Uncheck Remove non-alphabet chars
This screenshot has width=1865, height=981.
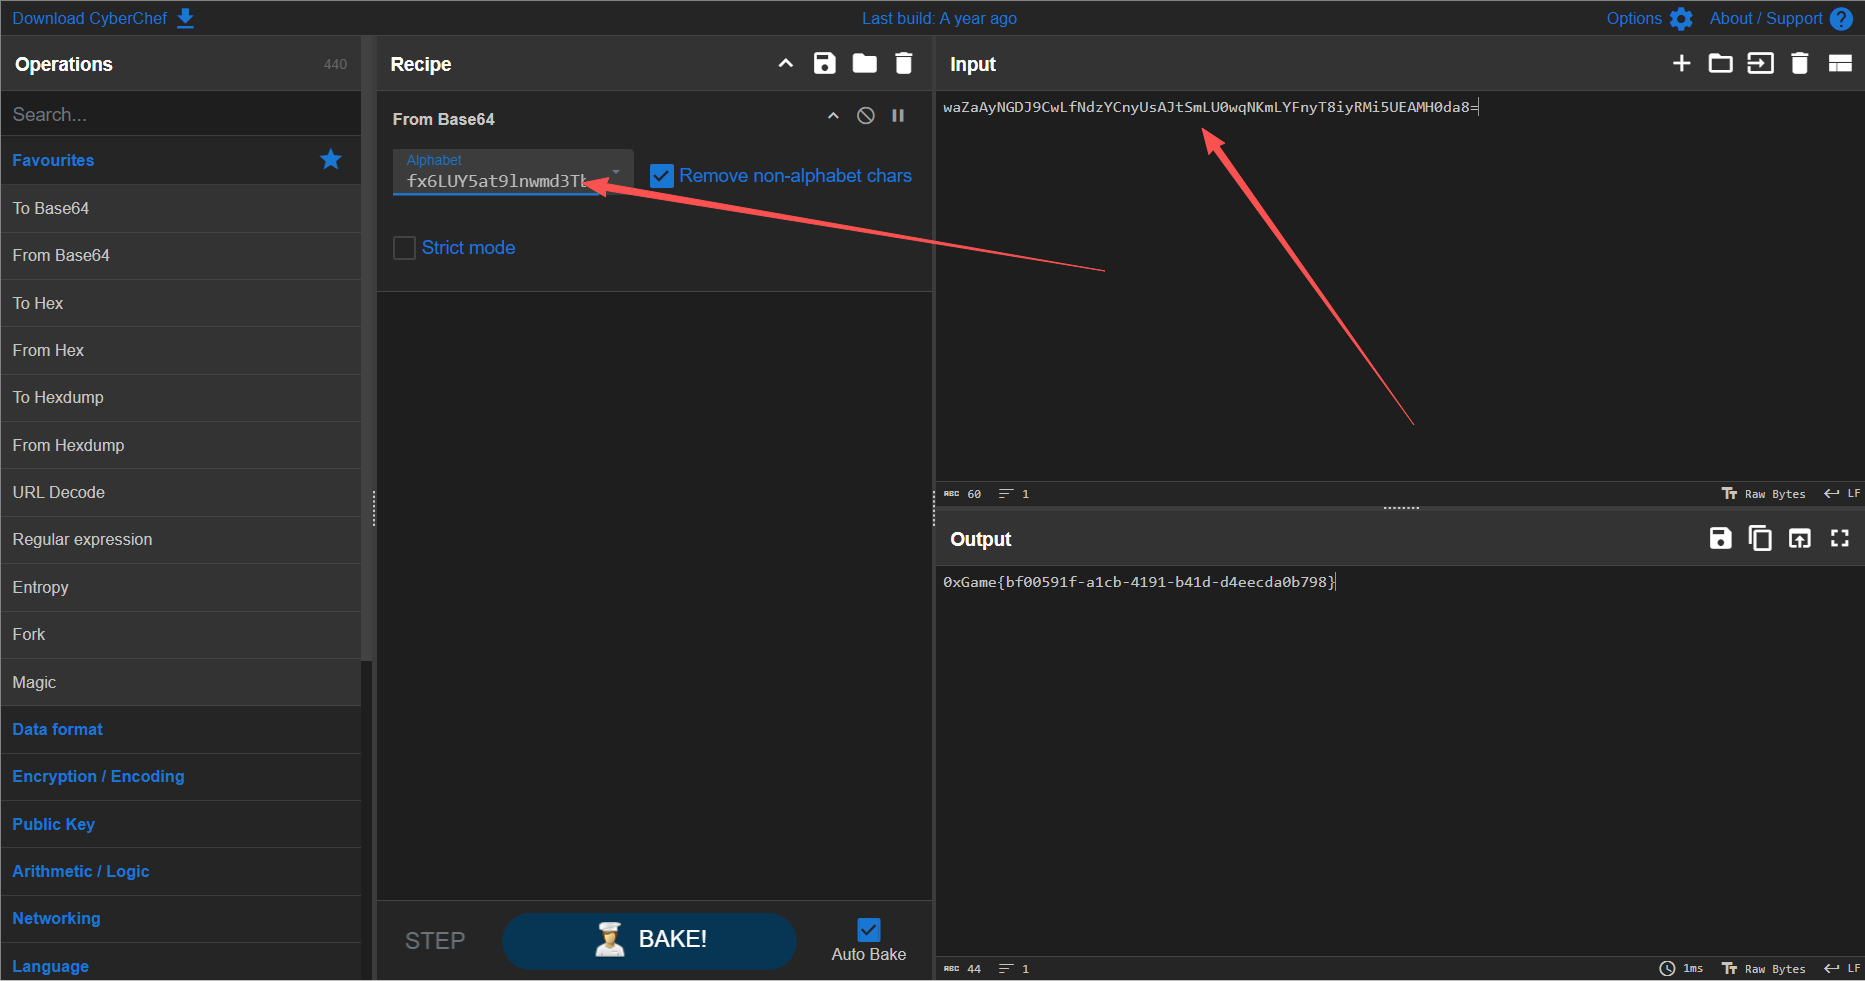pyautogui.click(x=662, y=176)
